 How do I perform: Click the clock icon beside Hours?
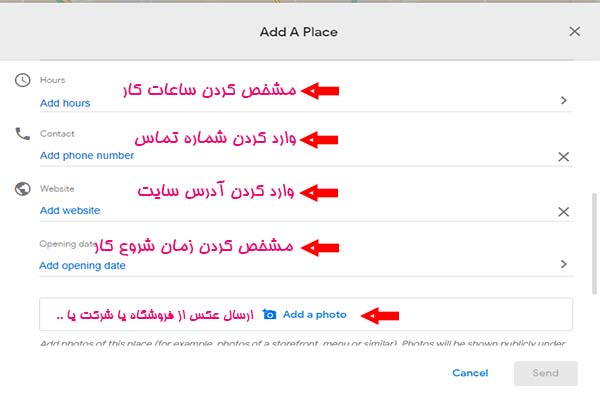[x=23, y=81]
